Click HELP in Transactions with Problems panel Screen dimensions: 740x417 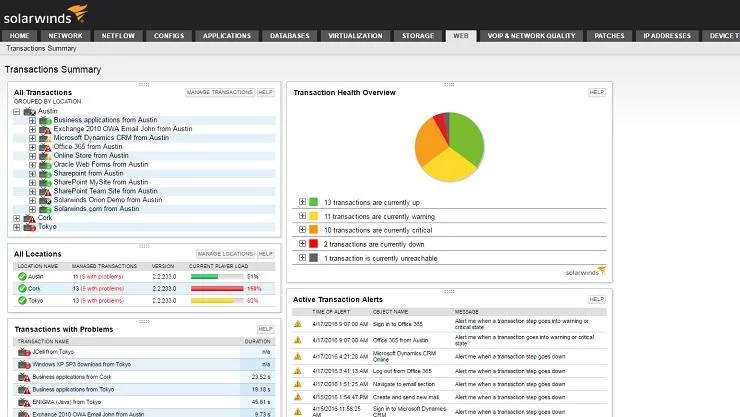pyautogui.click(x=265, y=329)
